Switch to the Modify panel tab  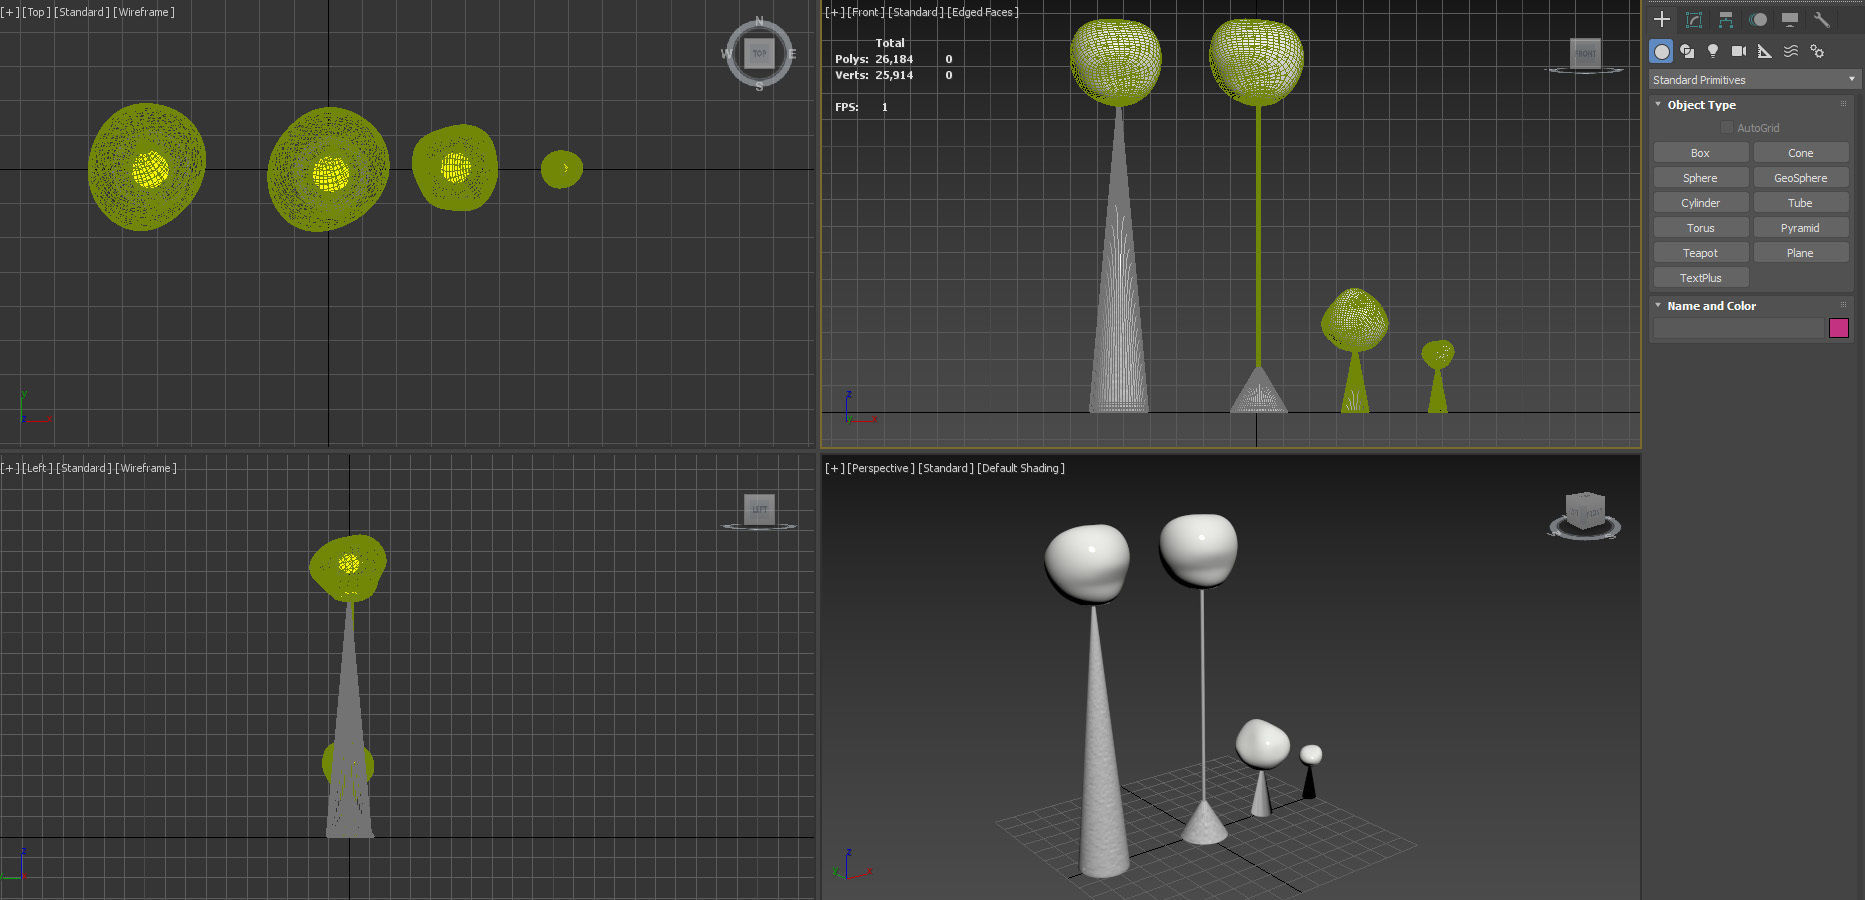click(x=1694, y=19)
